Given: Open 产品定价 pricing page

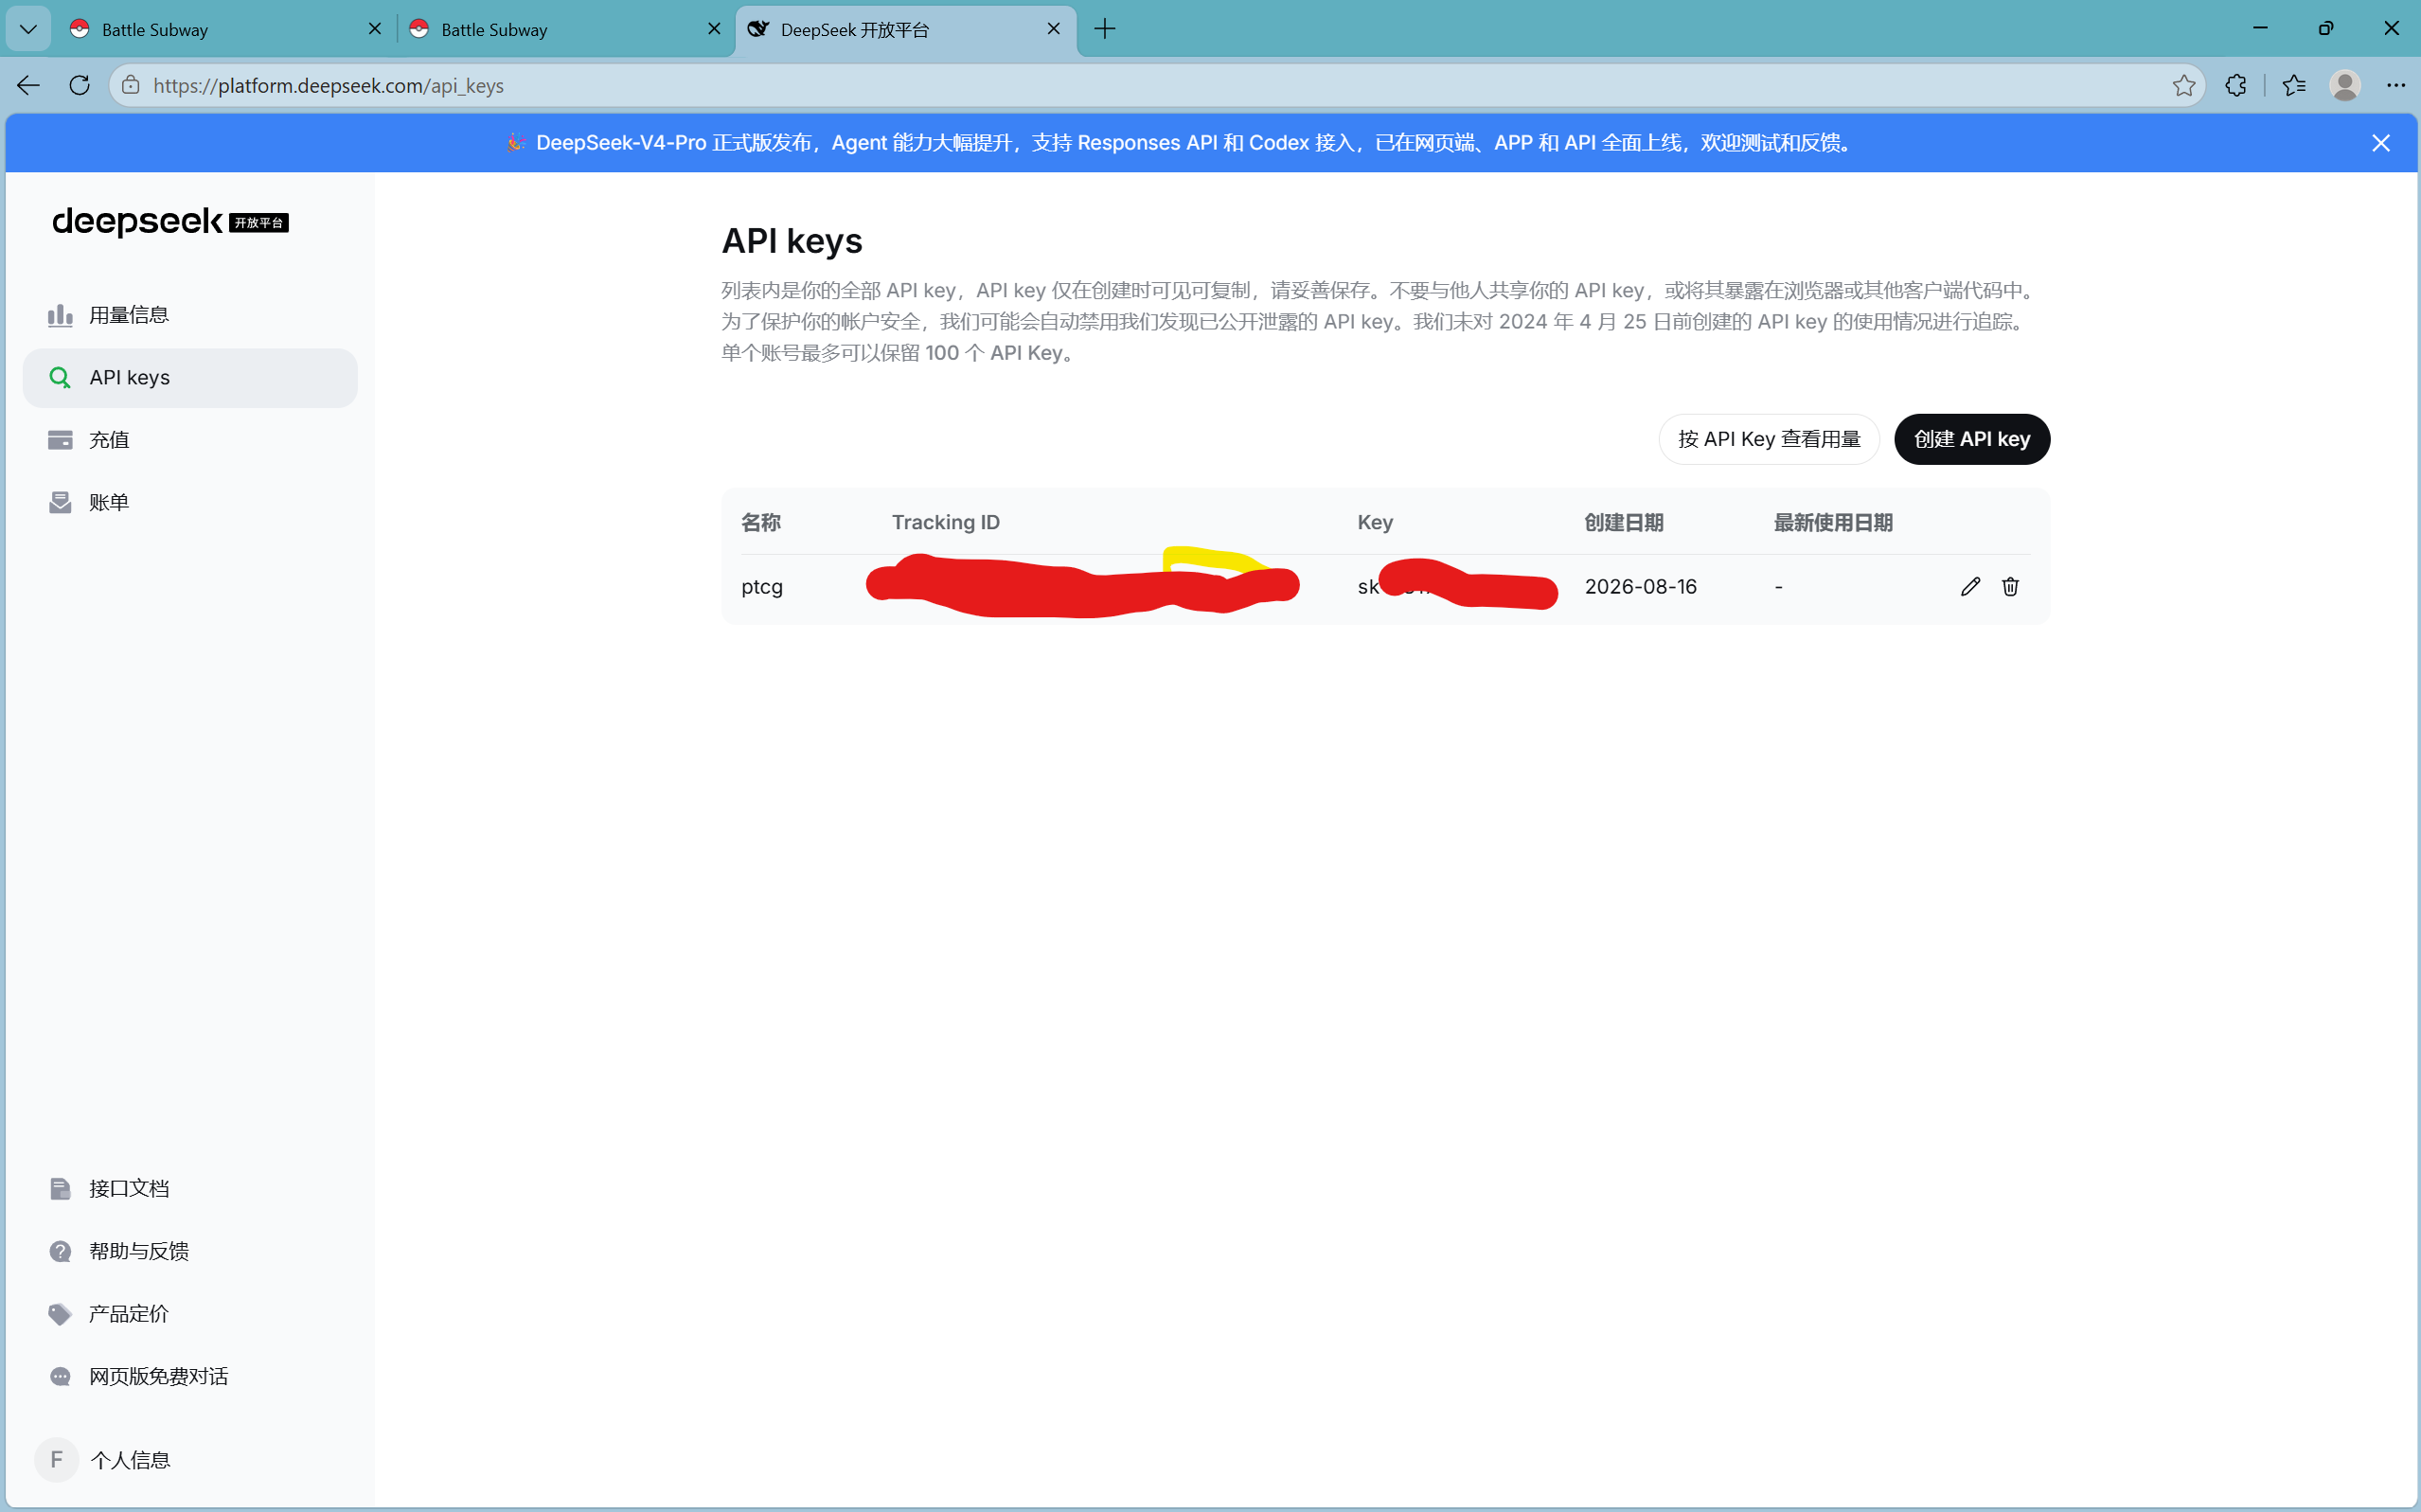Looking at the screenshot, I should click(190, 1314).
